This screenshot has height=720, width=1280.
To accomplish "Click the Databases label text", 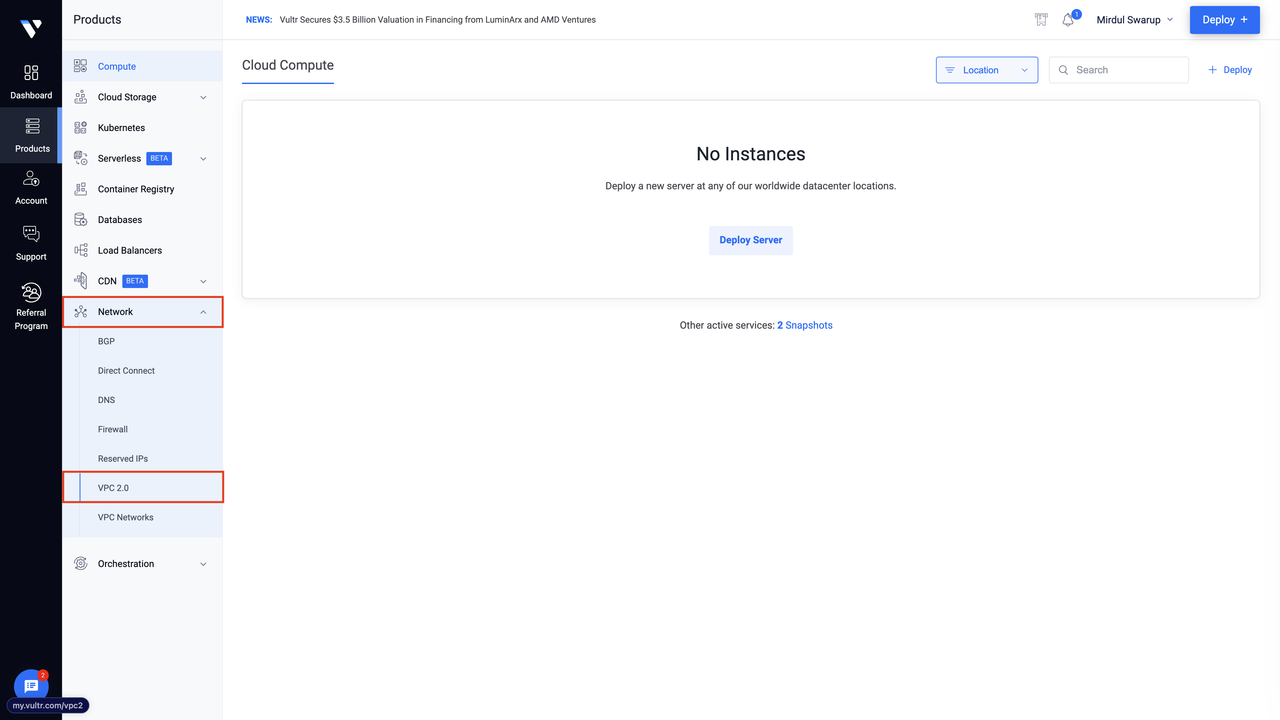I will pyautogui.click(x=120, y=220).
